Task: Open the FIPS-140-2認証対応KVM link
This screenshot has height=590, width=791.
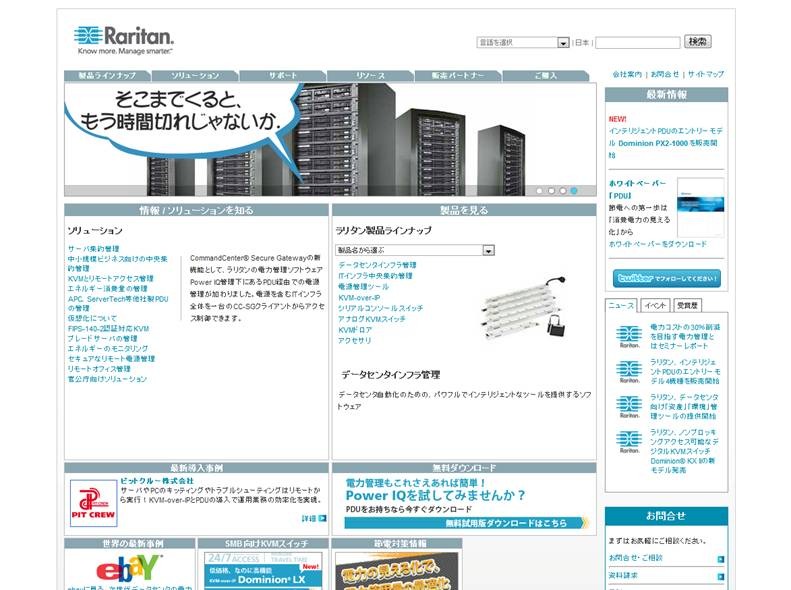Action: (108, 328)
